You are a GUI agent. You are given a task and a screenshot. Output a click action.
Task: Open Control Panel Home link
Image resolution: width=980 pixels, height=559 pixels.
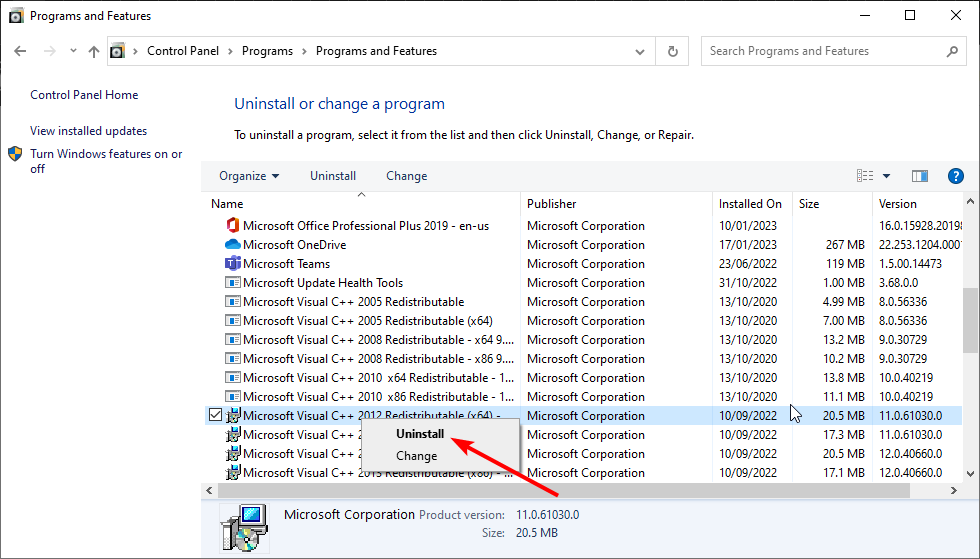coord(84,95)
